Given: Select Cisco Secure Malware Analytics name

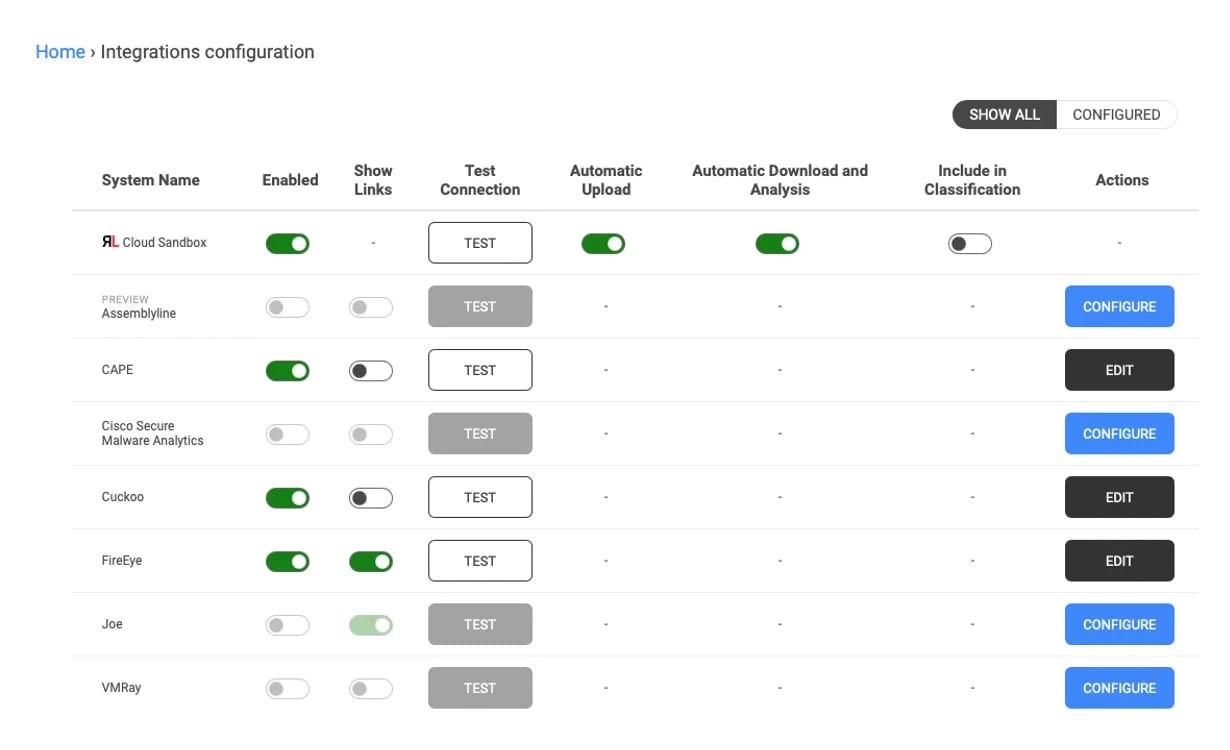Looking at the screenshot, I should tap(152, 433).
